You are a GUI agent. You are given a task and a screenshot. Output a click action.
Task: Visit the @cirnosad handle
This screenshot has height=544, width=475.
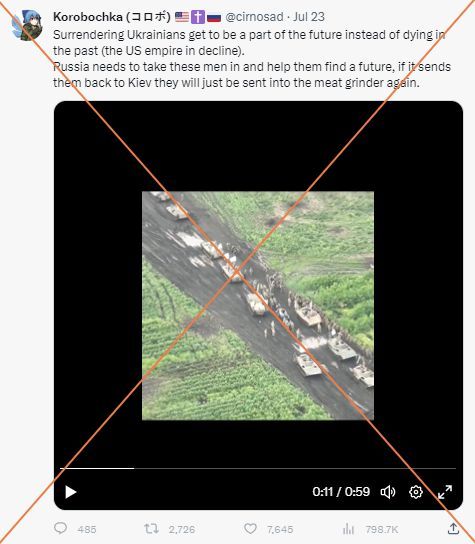tap(254, 16)
